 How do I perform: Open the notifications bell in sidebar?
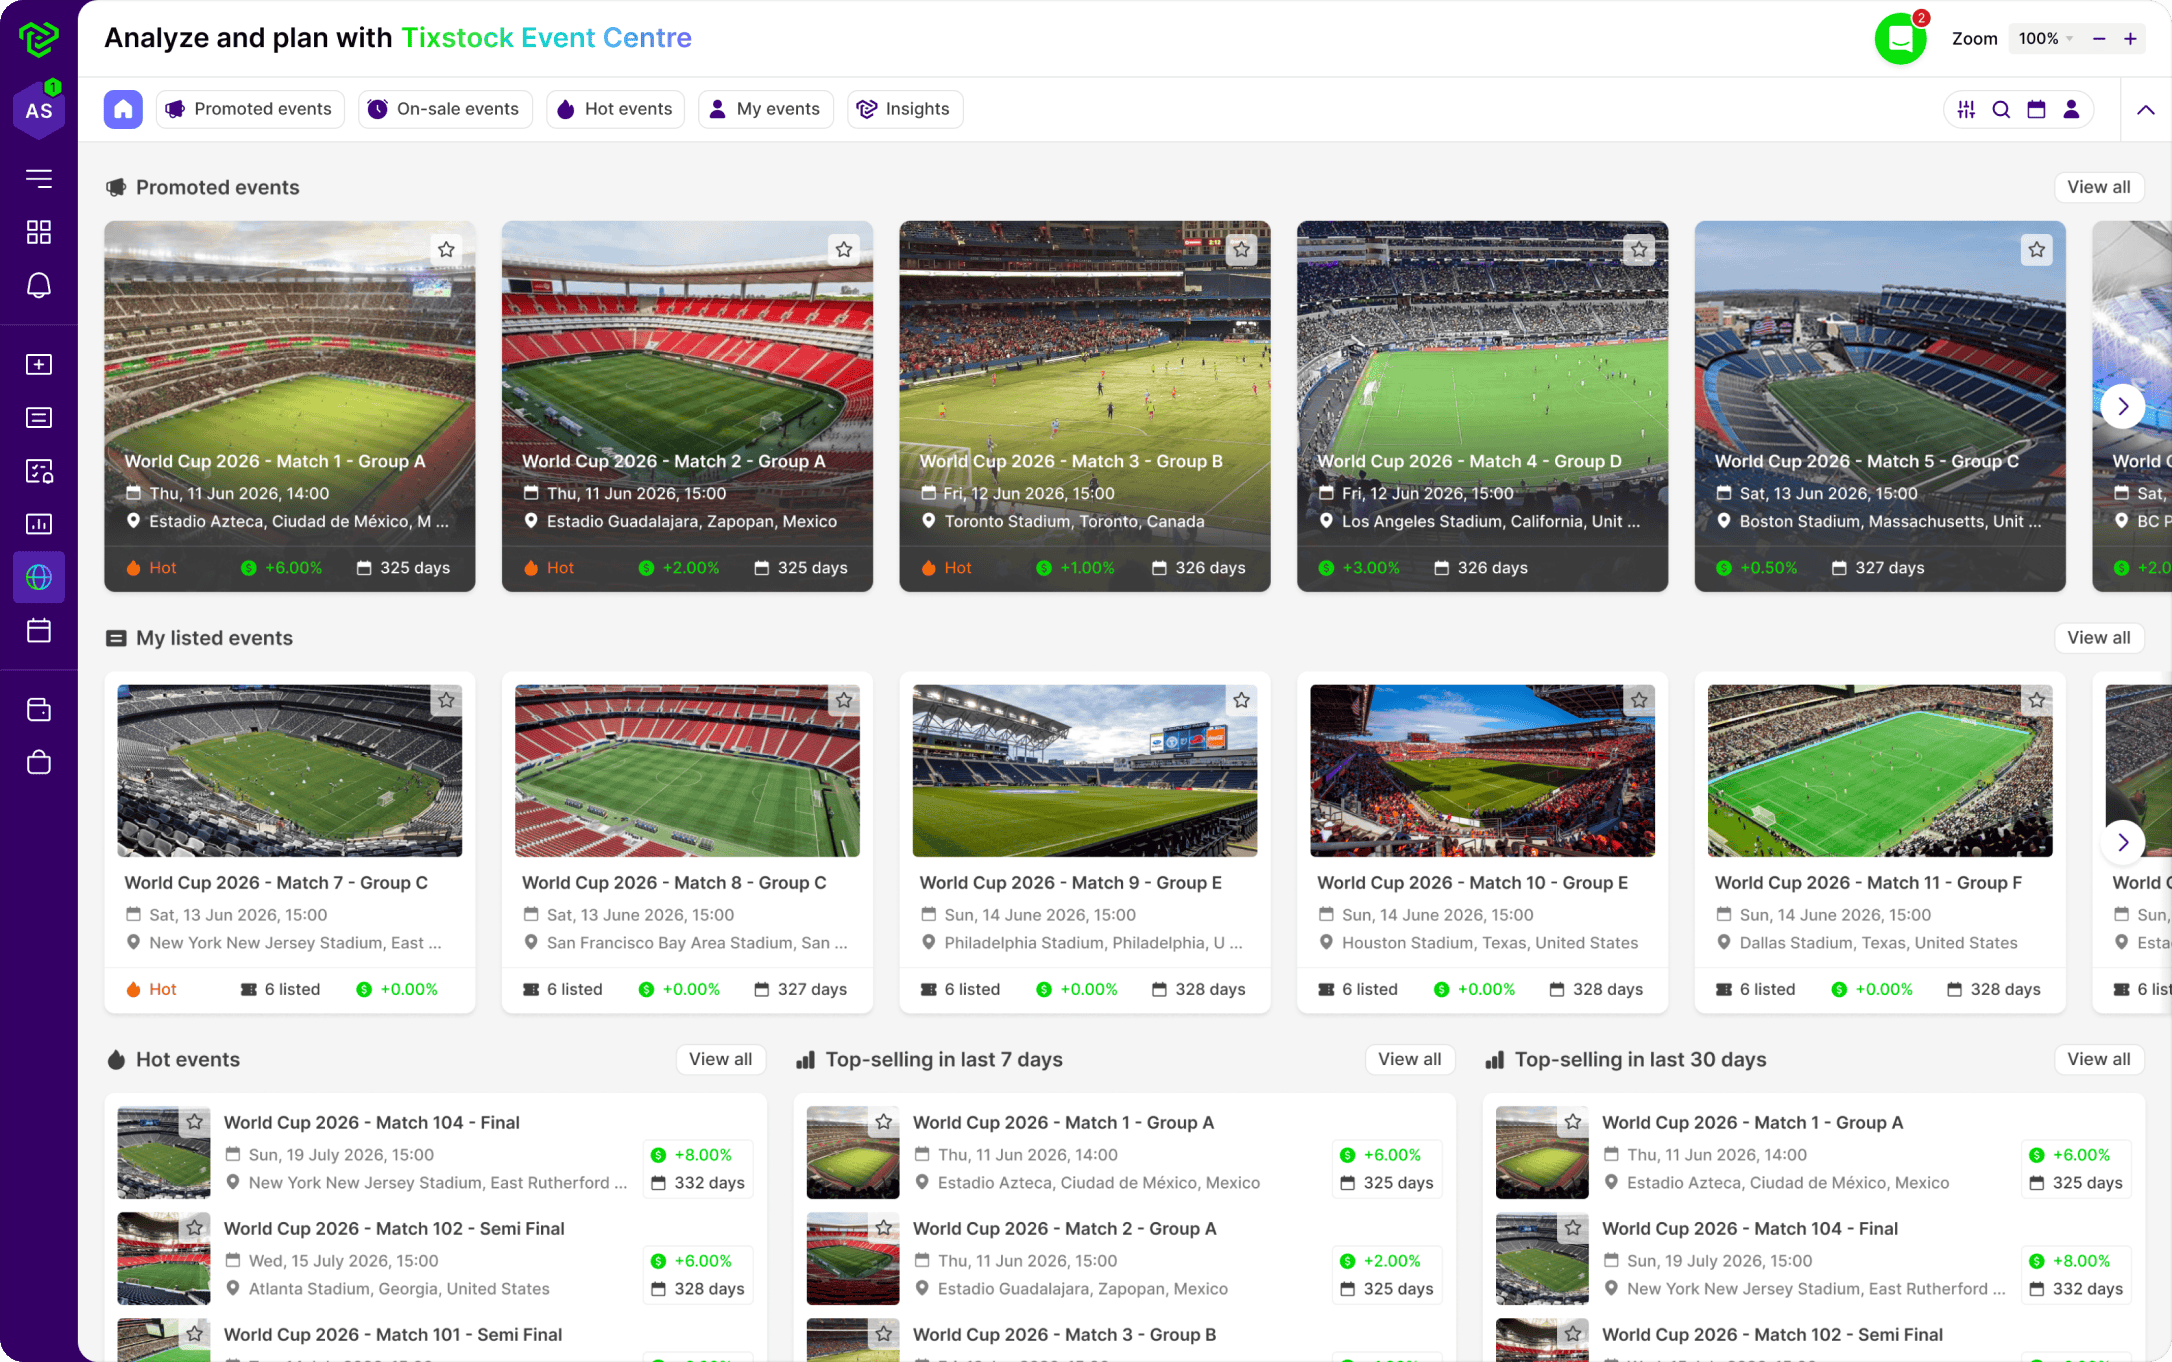click(x=39, y=285)
